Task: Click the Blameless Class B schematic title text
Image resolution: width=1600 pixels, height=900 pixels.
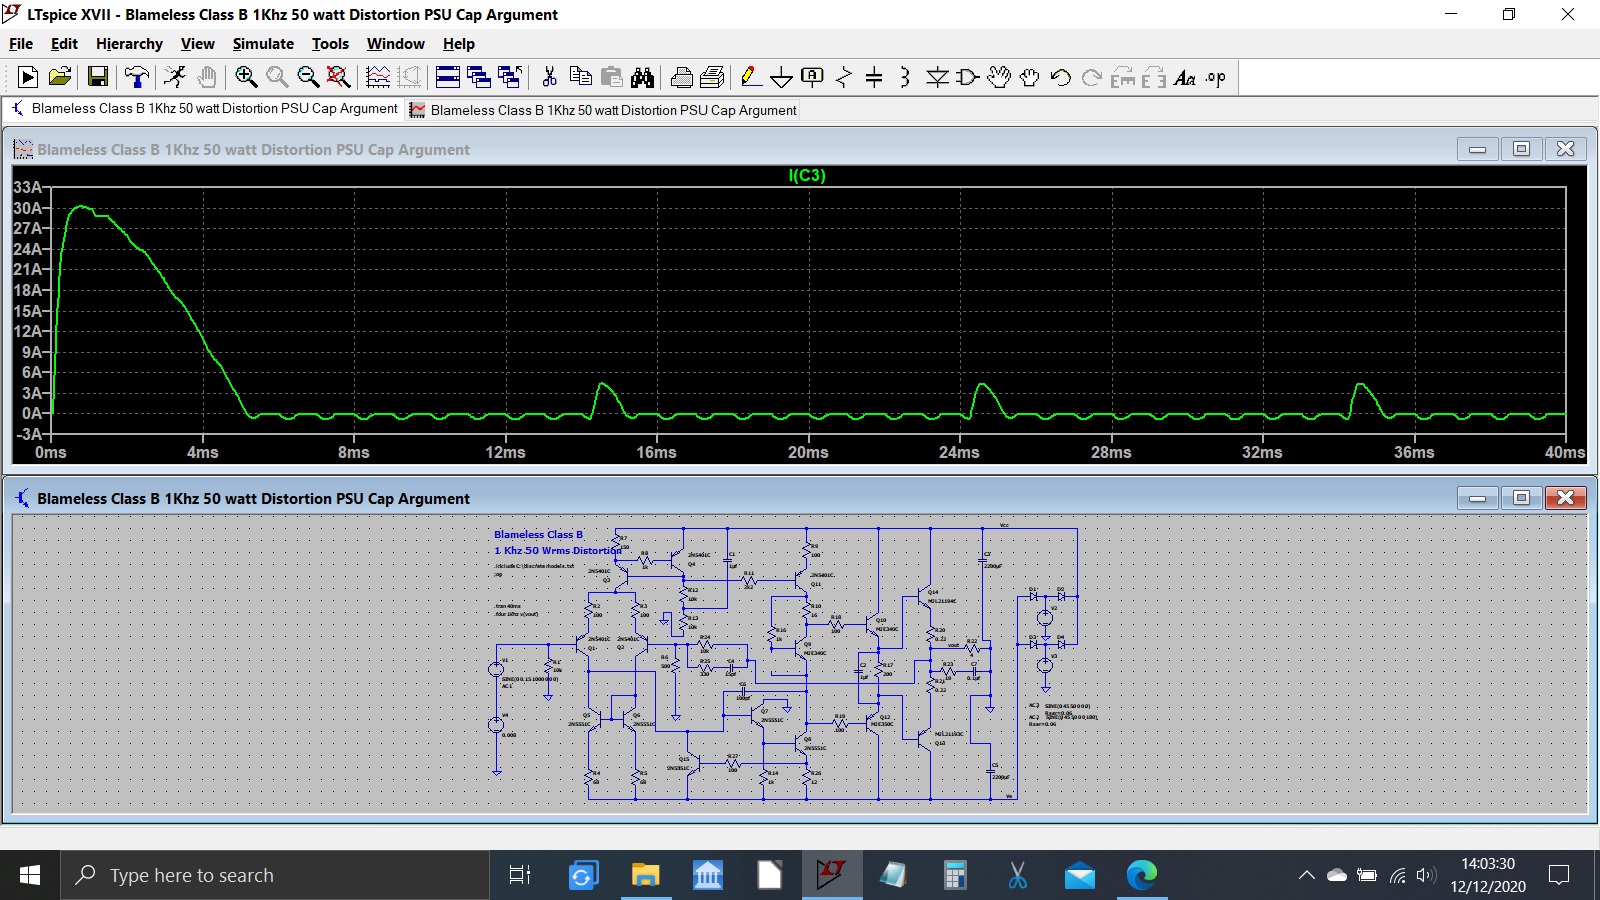Action: point(538,534)
